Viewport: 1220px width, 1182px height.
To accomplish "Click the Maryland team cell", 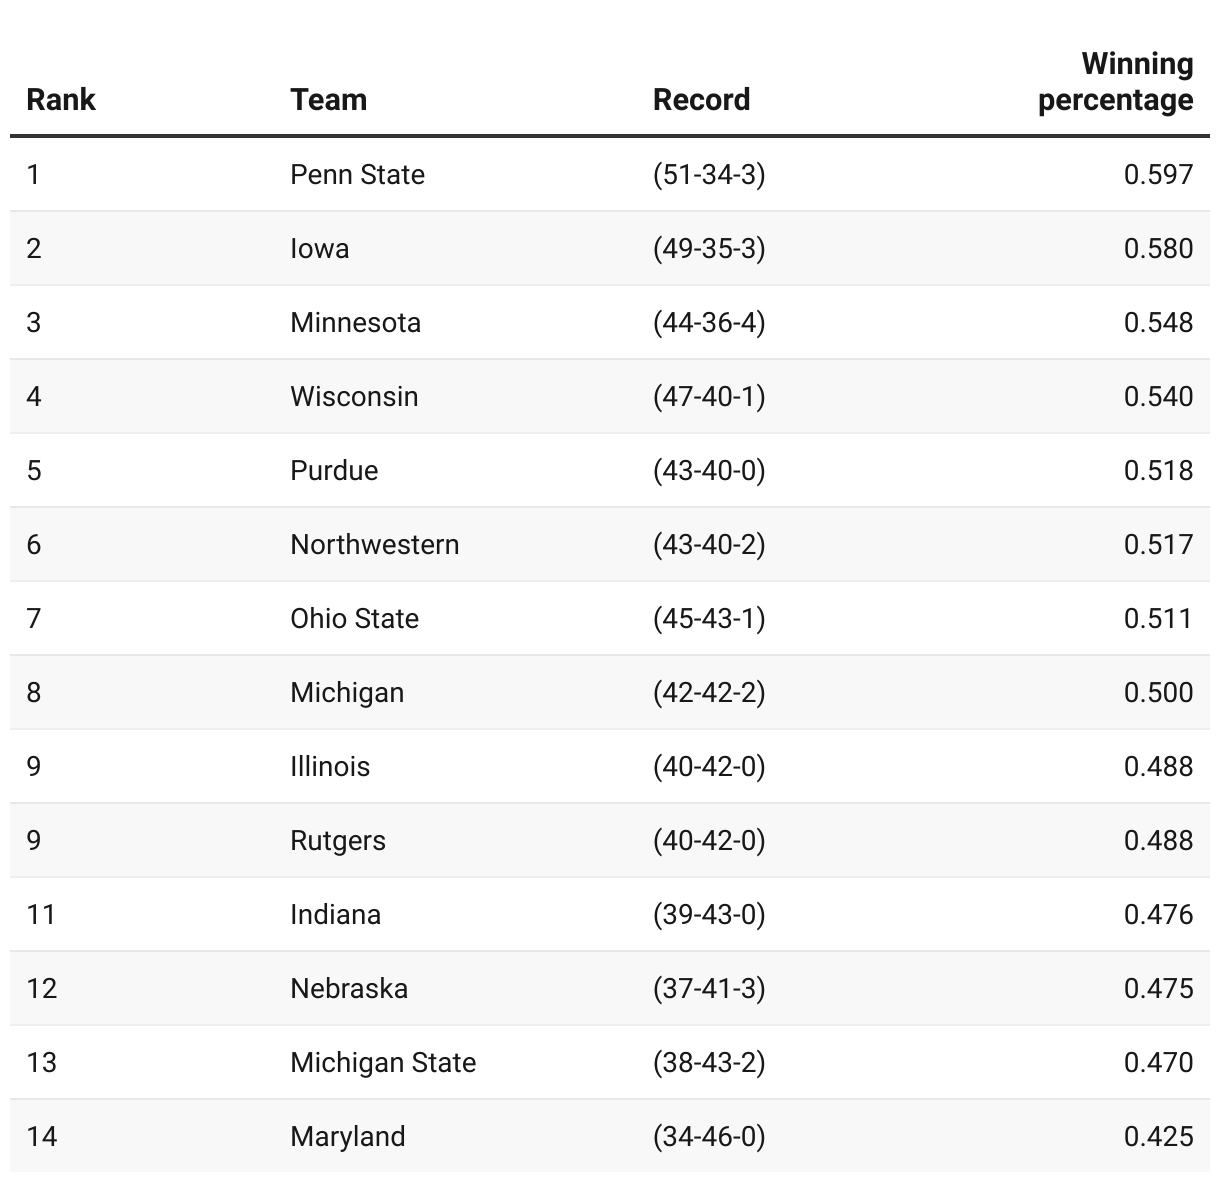I will [348, 1137].
